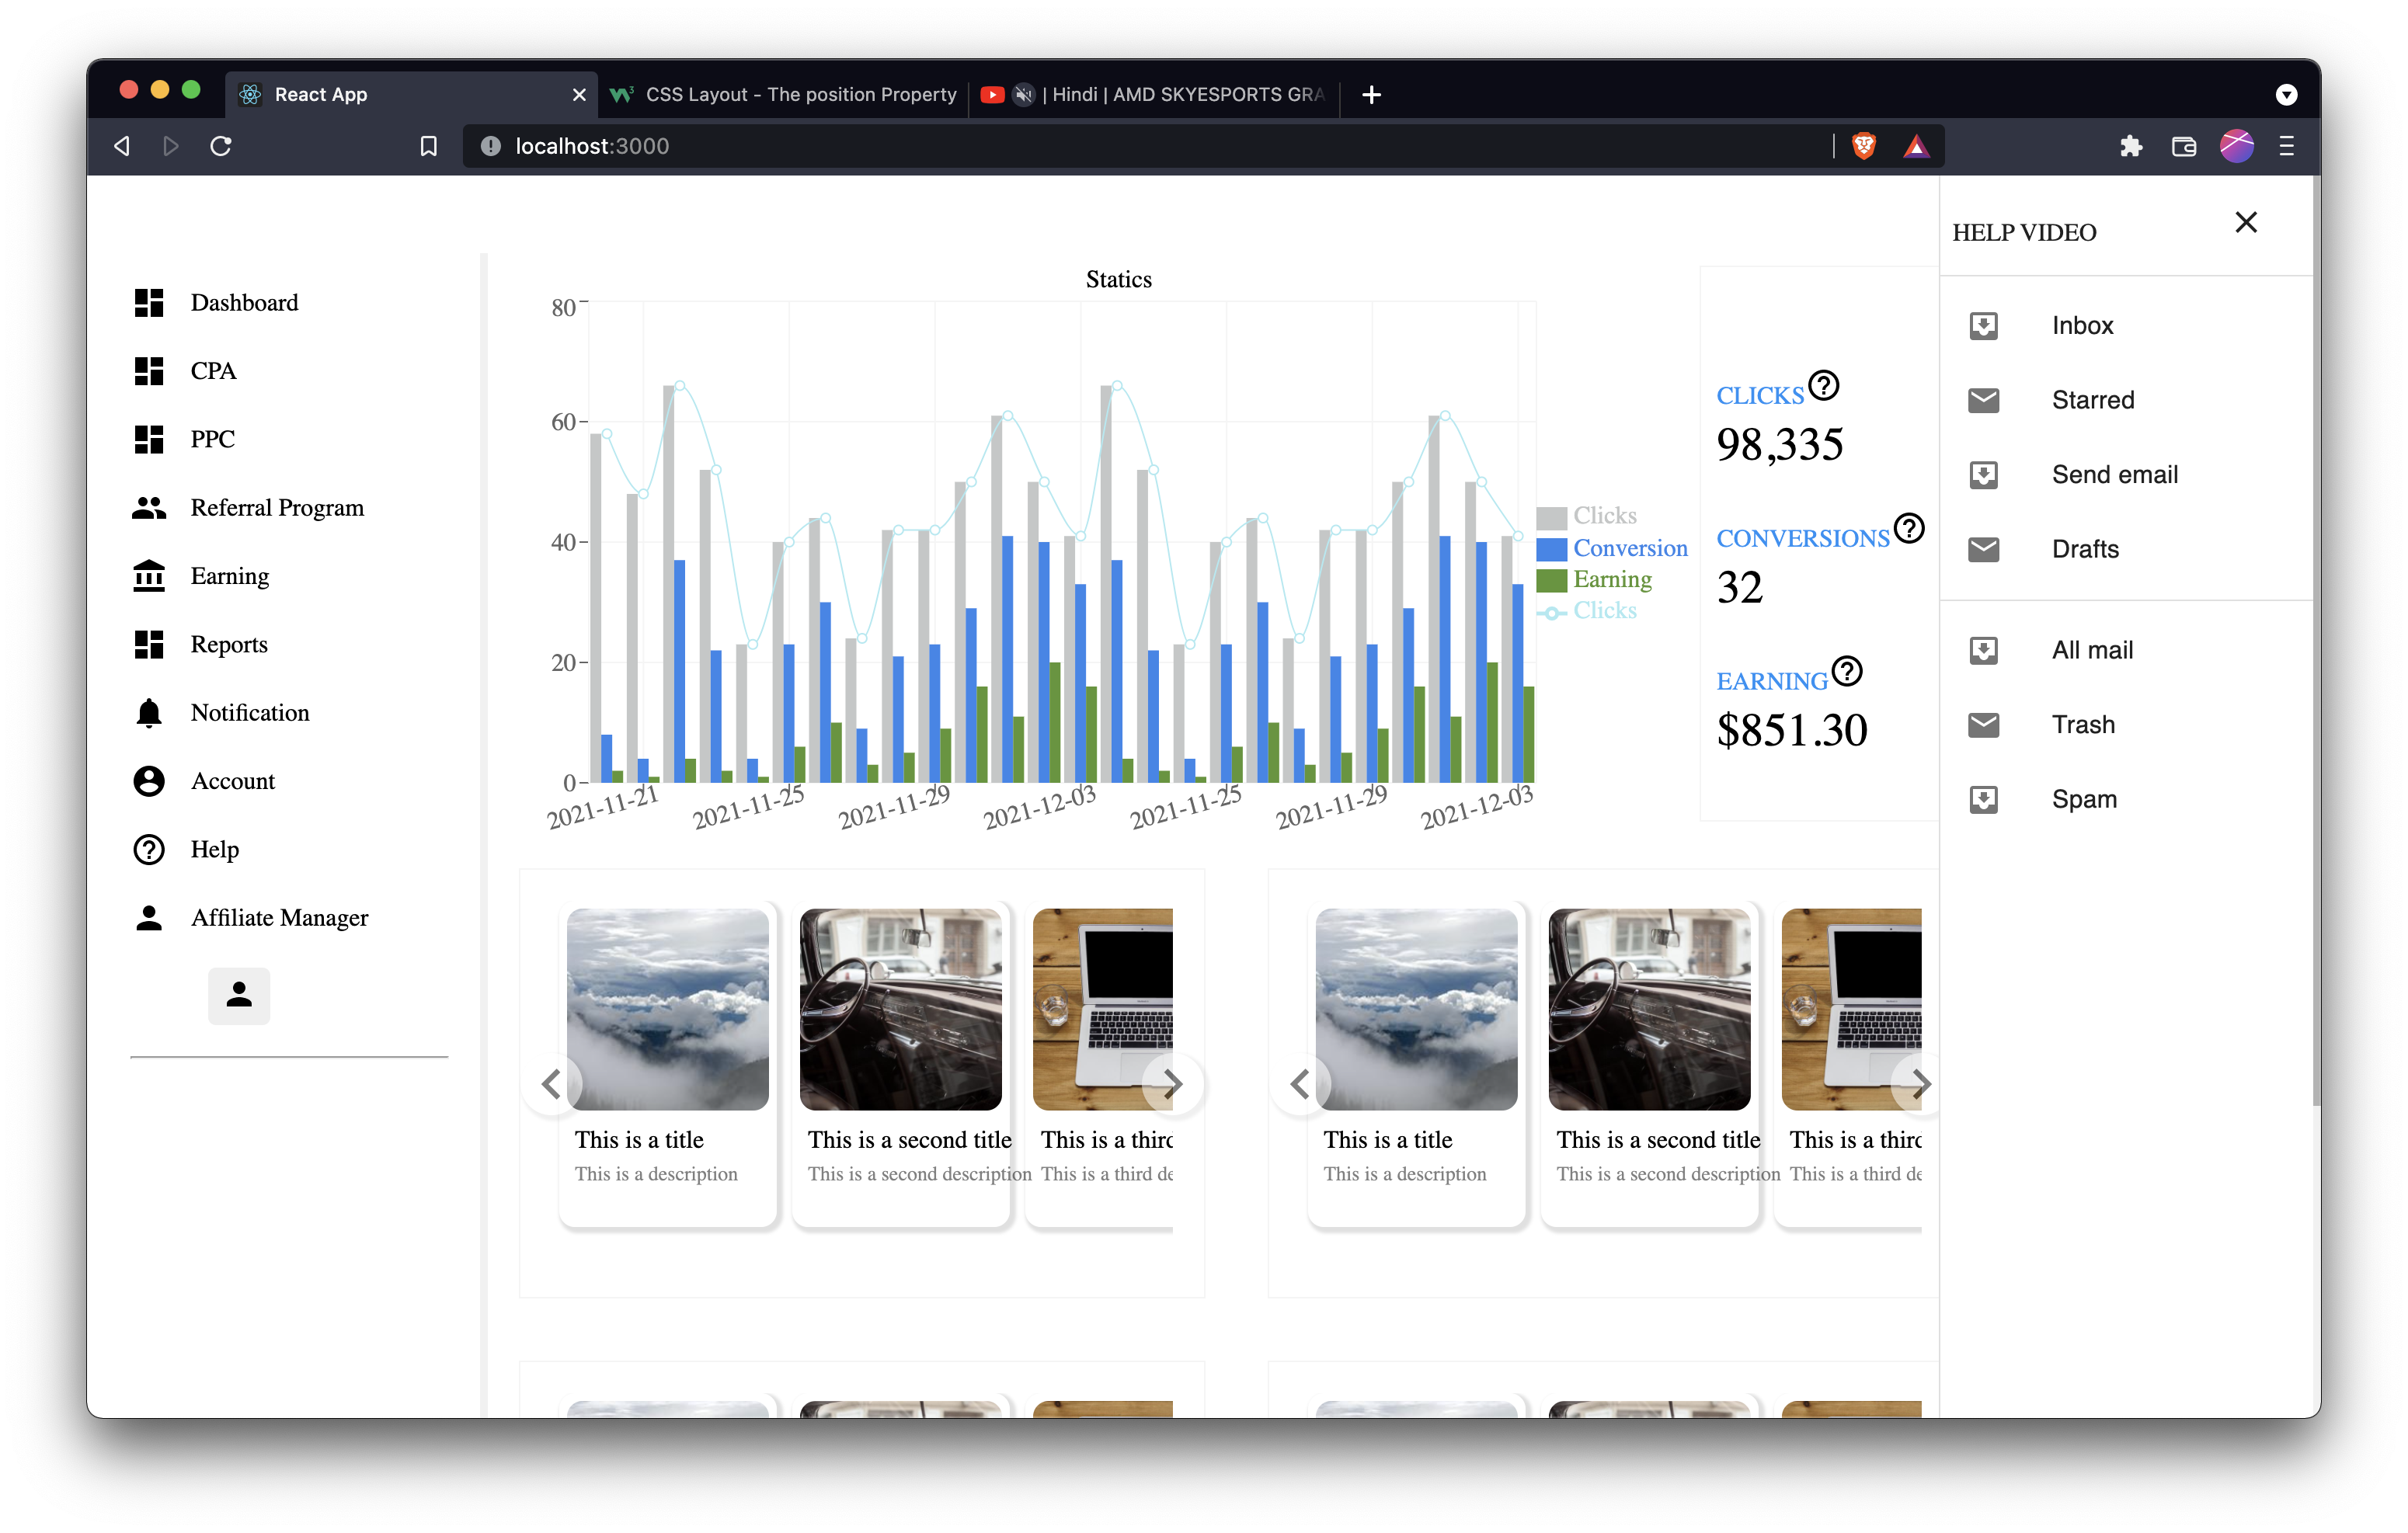The height and width of the screenshot is (1533, 2408).
Task: Click the Starred mail icon
Action: [1983, 400]
